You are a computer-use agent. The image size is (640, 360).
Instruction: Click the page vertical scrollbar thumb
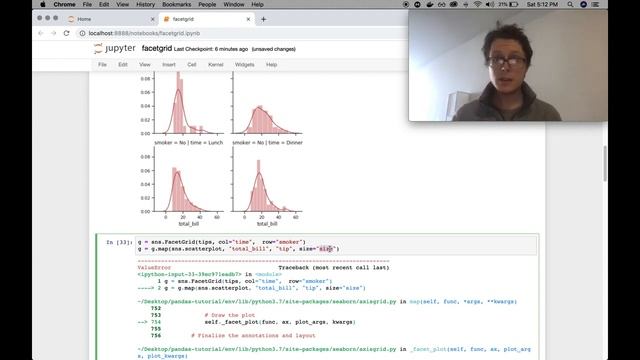[604, 163]
